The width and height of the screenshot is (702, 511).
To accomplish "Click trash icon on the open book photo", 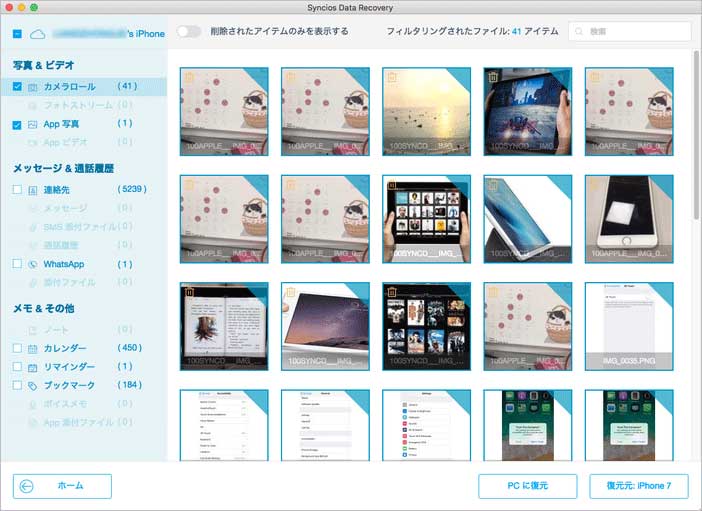I will (x=189, y=292).
